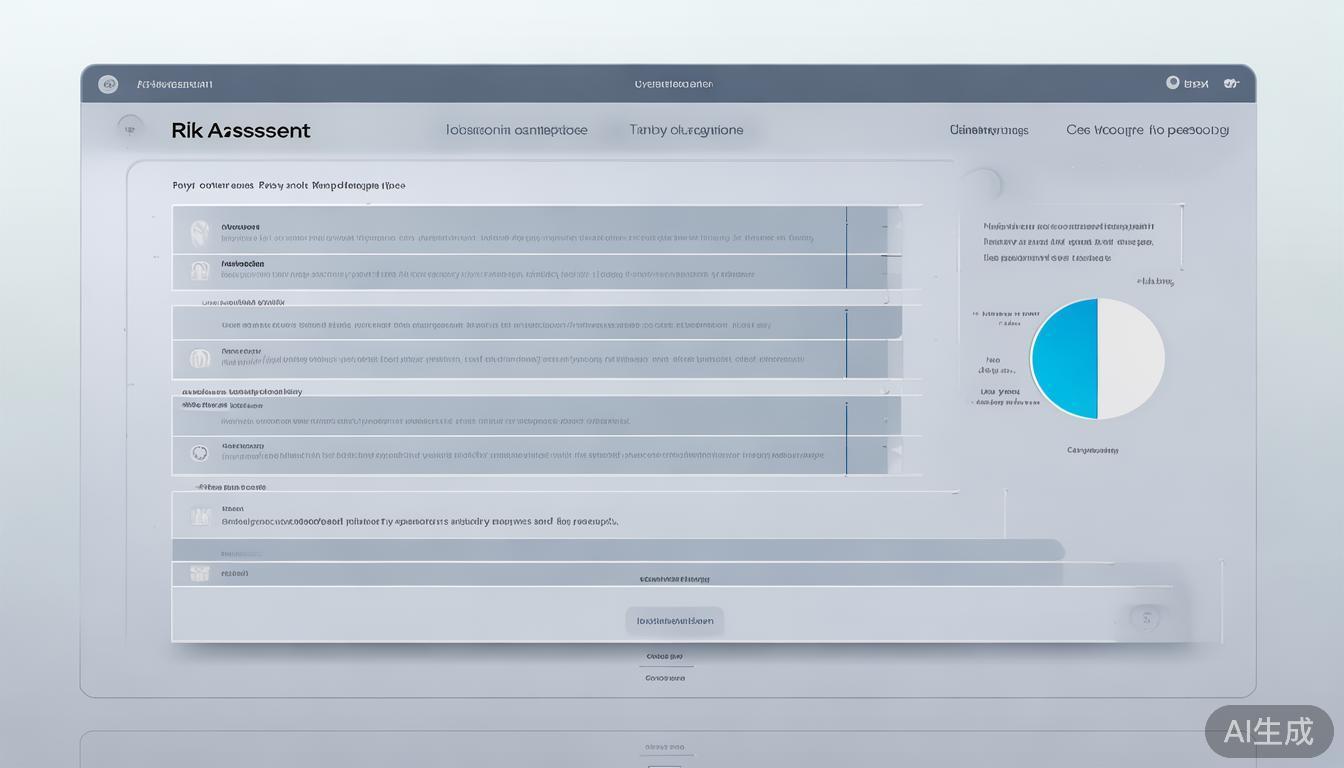Viewport: 1344px width, 768px height.
Task: Click the circular icon left of Rik Assessment heading
Action: tap(129, 127)
